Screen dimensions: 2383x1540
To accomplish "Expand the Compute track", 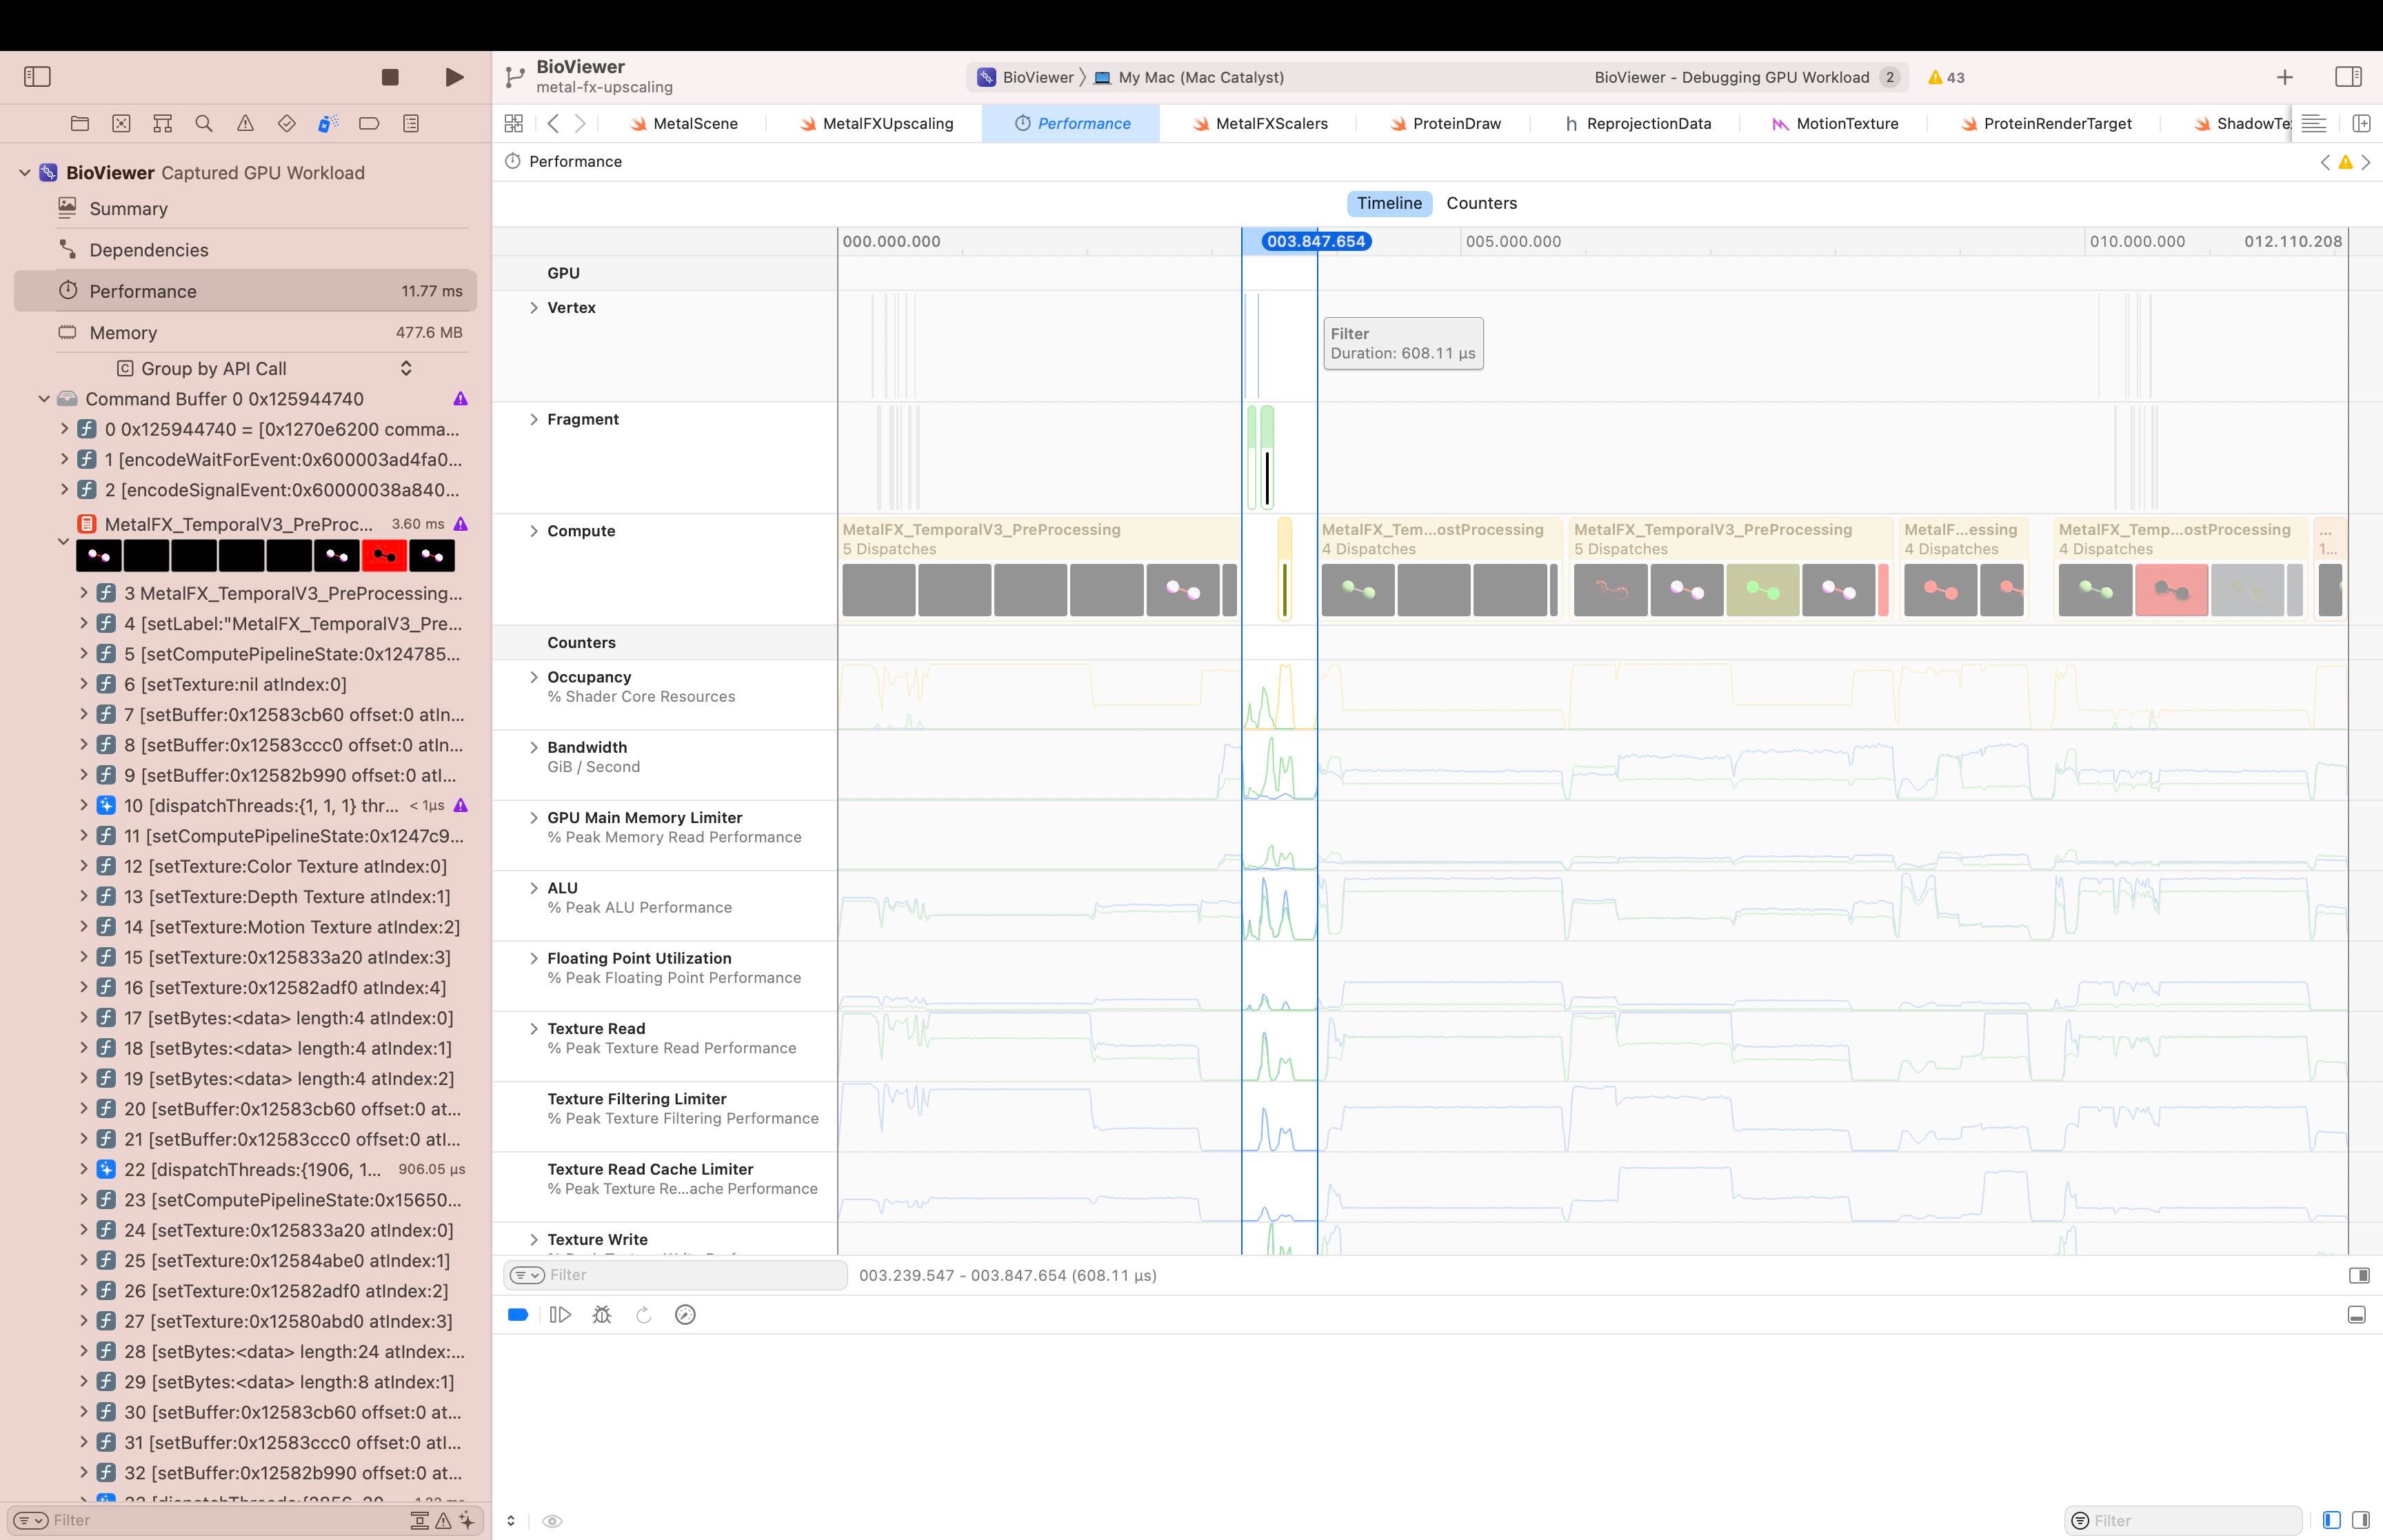I will [534, 531].
